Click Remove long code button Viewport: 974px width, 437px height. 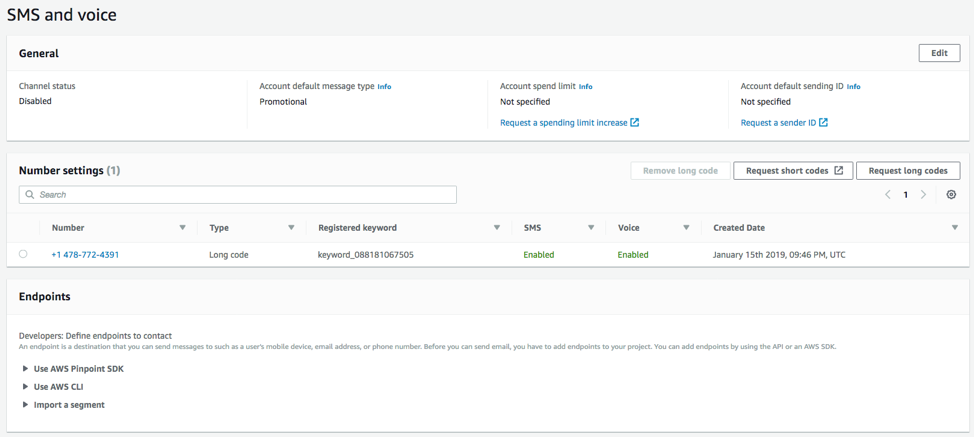click(680, 171)
